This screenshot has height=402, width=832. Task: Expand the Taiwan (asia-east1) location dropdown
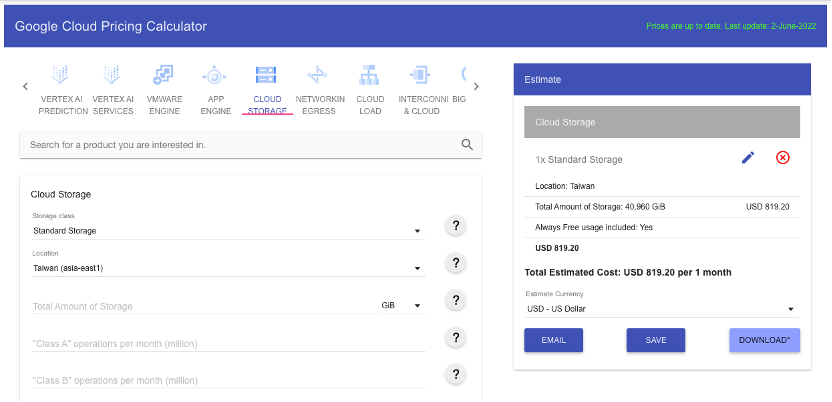228,268
